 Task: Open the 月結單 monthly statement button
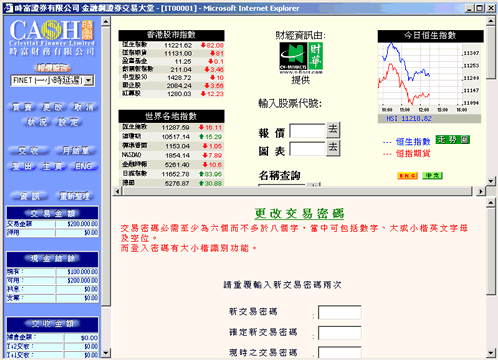76,150
